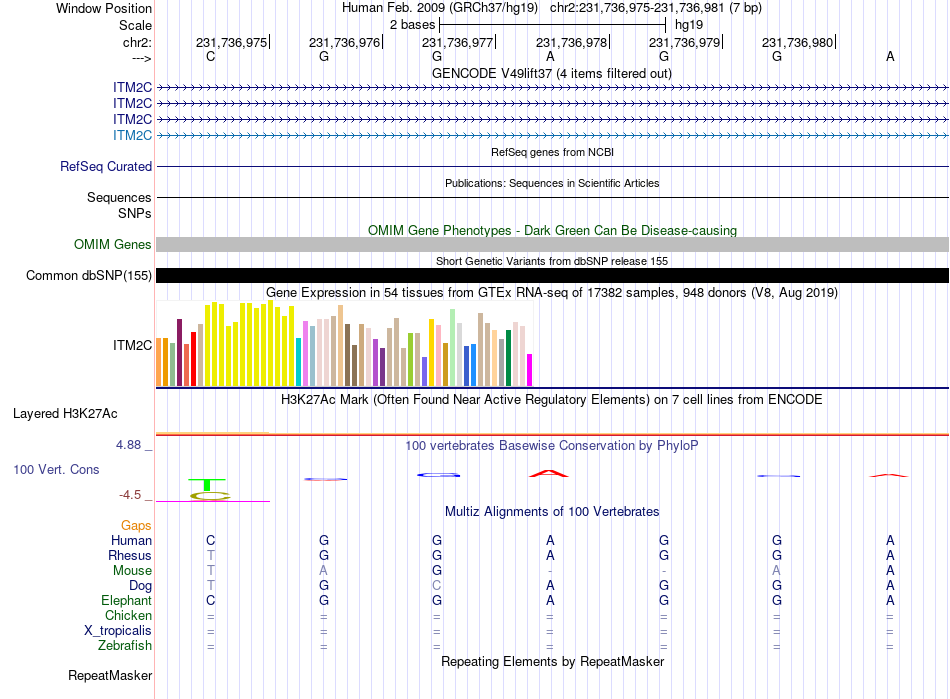Viewport: 950px width, 699px height.
Task: Click the 2 bases scale bar
Action: [553, 24]
